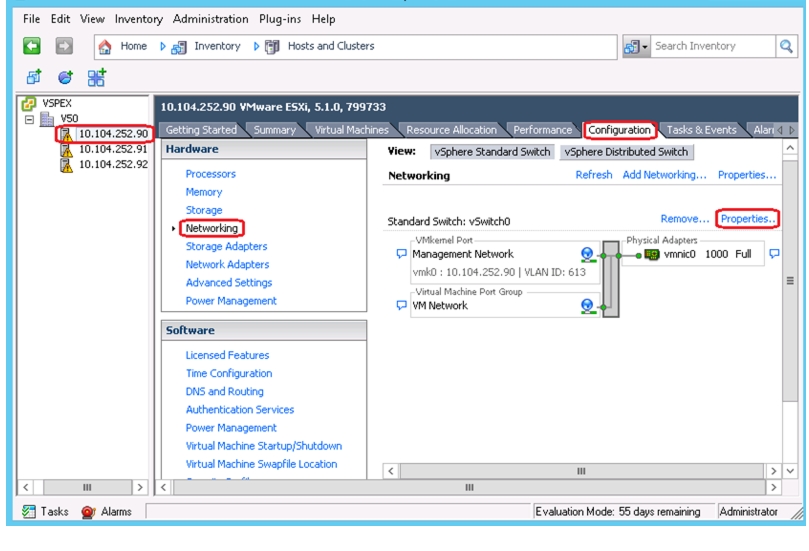Click the magnifier search button
The width and height of the screenshot is (809, 551).
coord(786,46)
